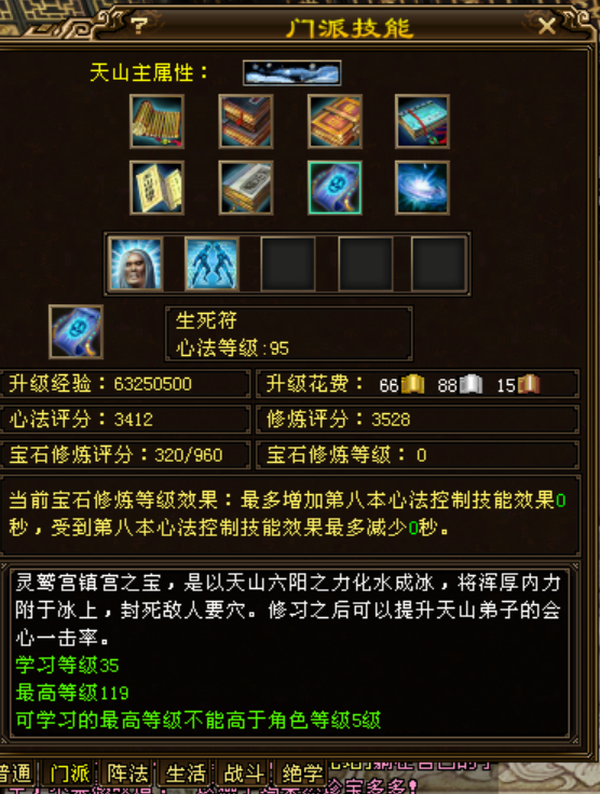
Task: Select the yellow paper manuals skill icon
Action: click(157, 188)
